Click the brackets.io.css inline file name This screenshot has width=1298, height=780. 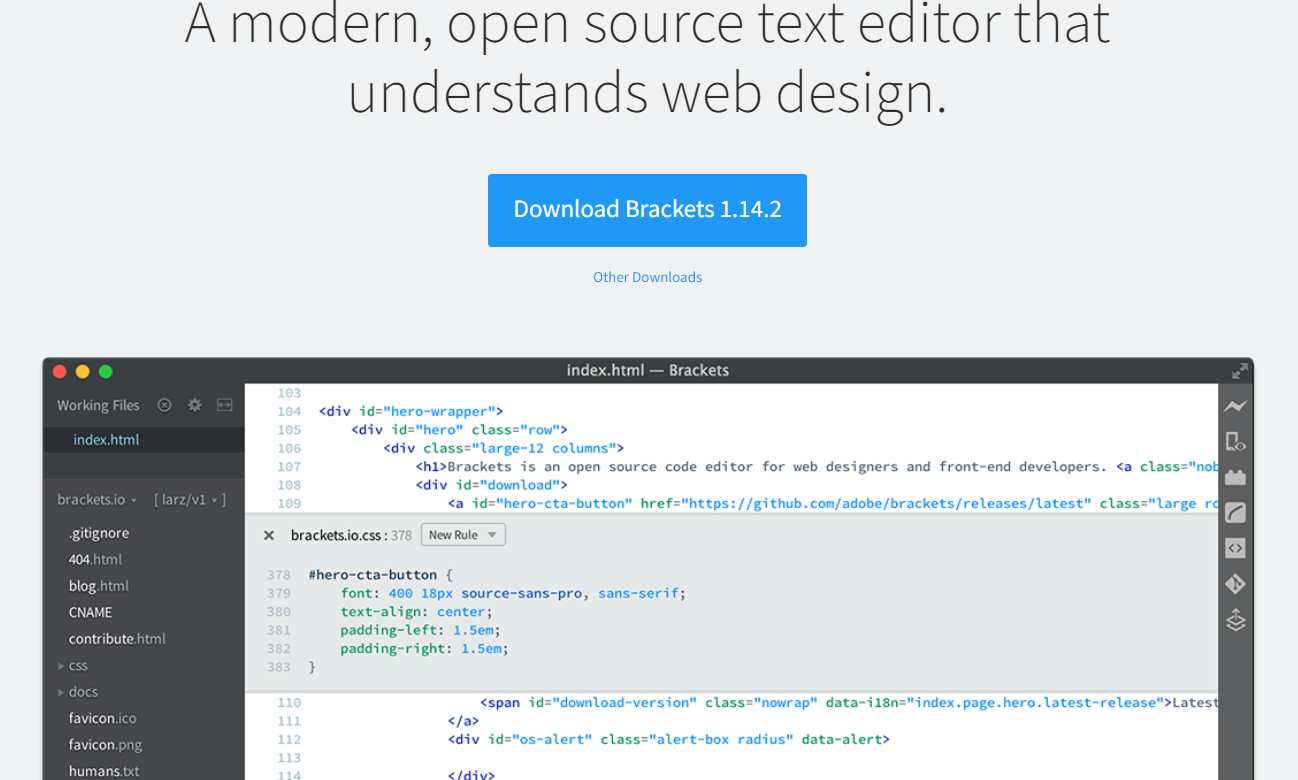click(x=337, y=535)
